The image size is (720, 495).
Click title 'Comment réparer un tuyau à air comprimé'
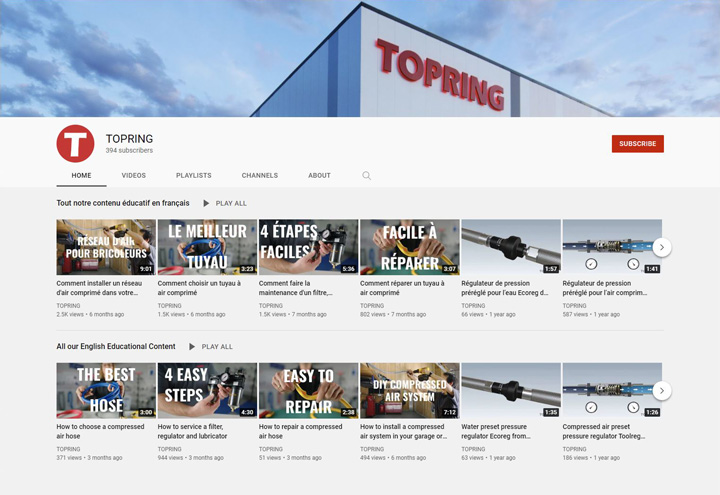point(402,288)
